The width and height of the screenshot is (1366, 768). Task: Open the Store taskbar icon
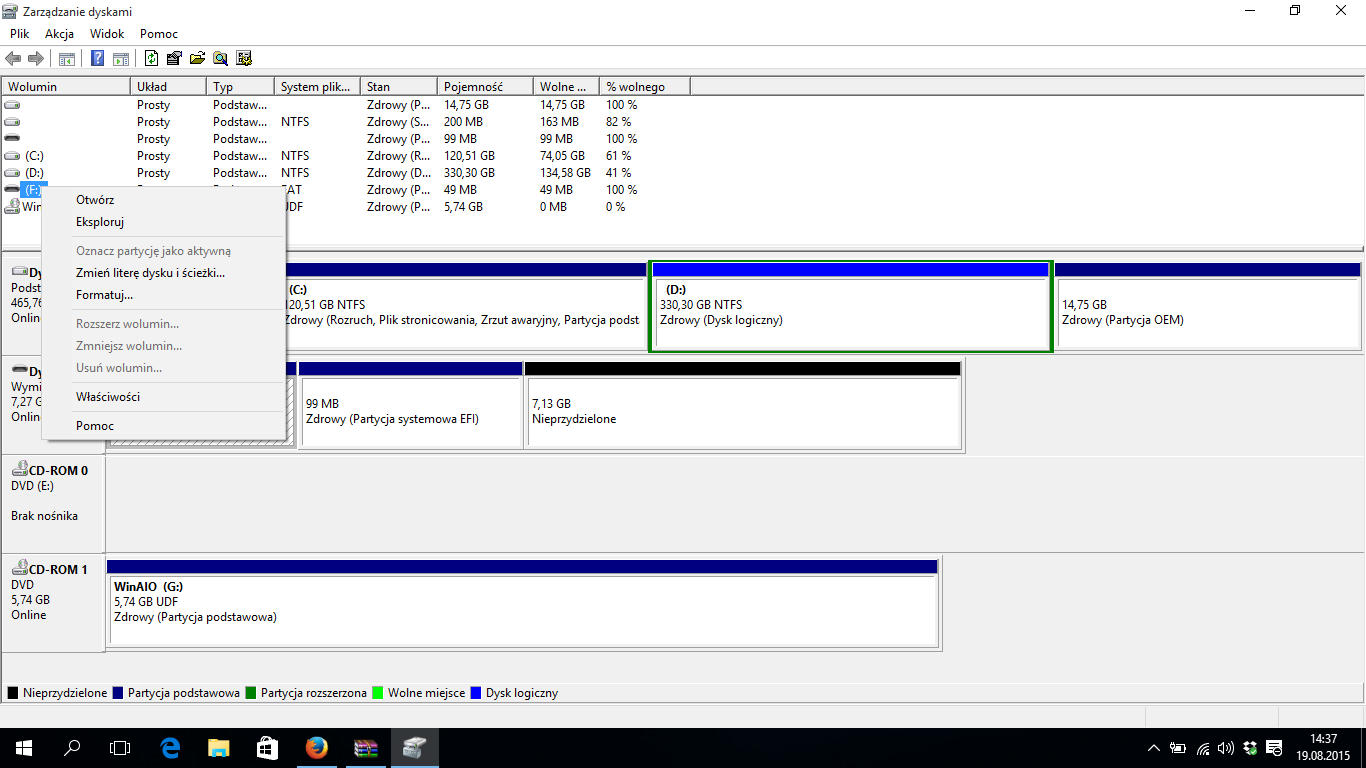click(x=266, y=748)
